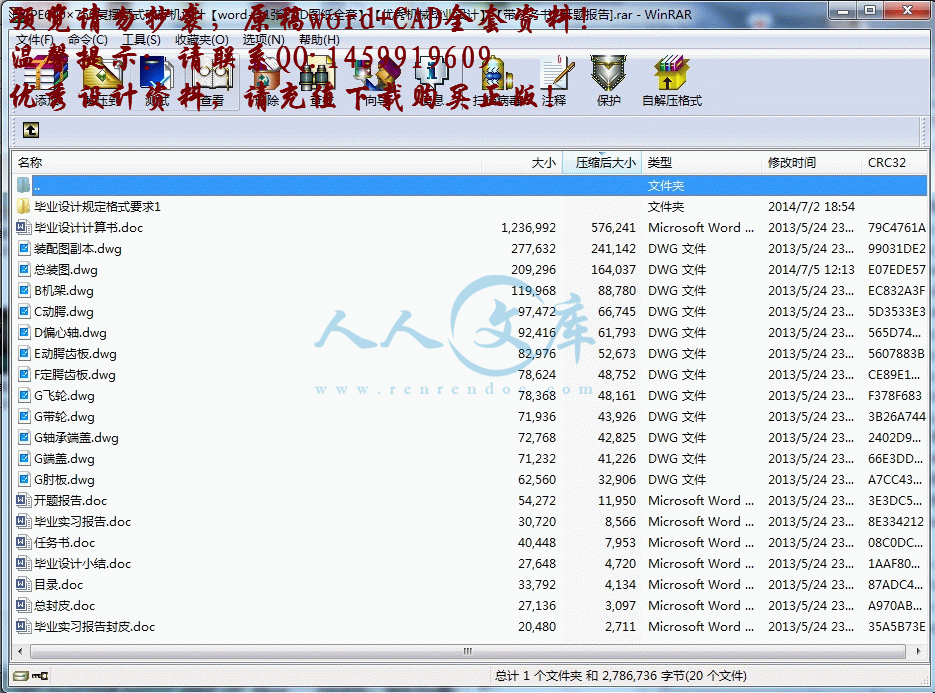Screen dimensions: 935x693
Task: Open the 命令(C) menu
Action: pyautogui.click(x=88, y=39)
